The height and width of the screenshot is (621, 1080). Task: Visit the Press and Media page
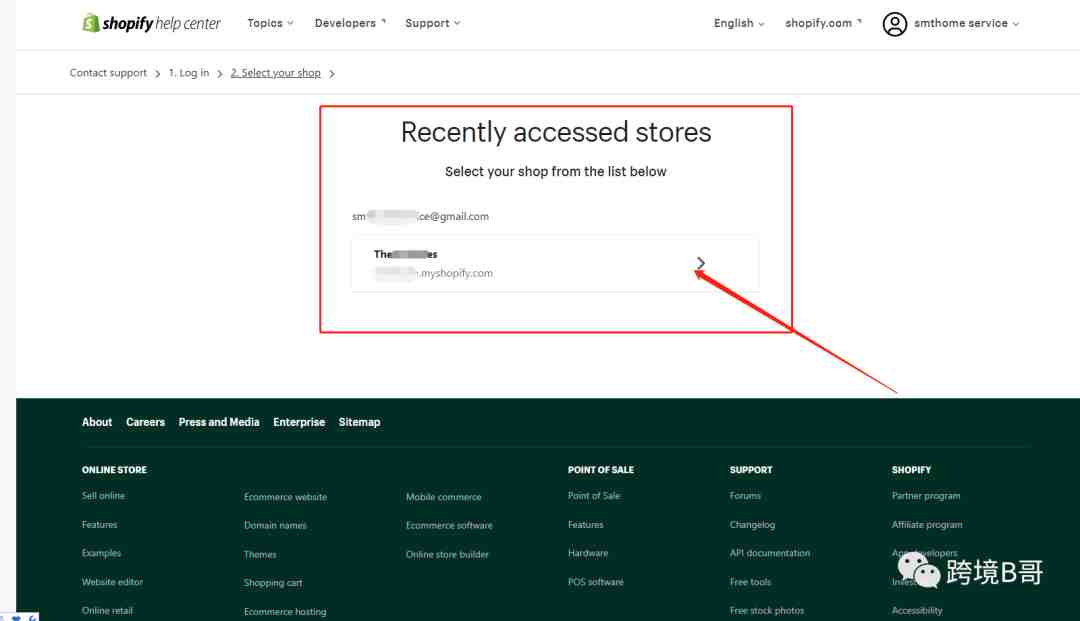click(x=219, y=422)
